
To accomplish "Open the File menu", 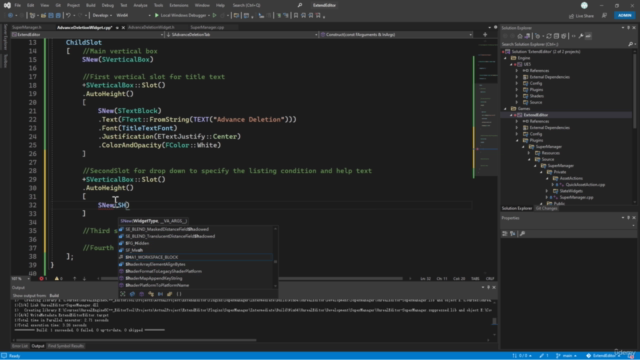I will pos(18,5).
